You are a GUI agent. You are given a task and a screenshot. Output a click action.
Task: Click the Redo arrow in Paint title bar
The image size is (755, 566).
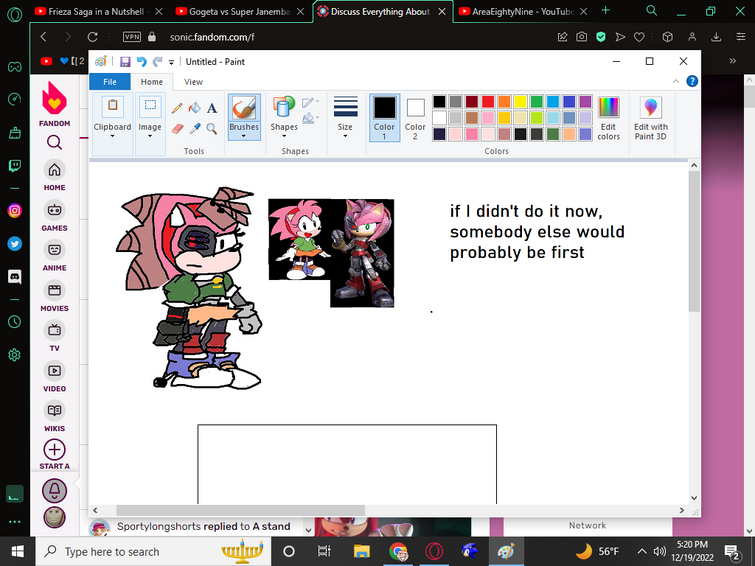click(157, 62)
